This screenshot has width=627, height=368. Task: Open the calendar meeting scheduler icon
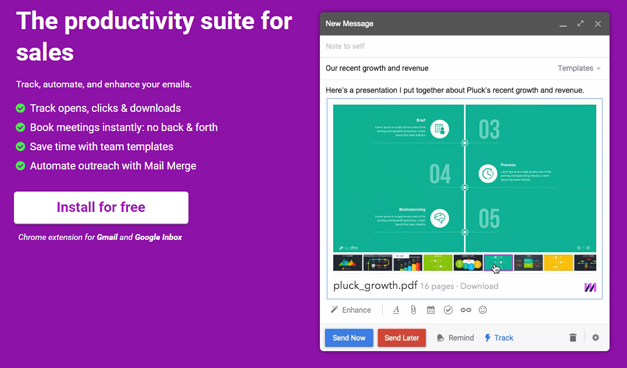(431, 310)
